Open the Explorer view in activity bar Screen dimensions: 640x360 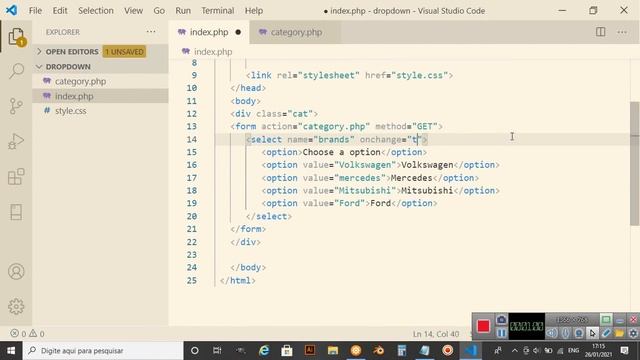(16, 37)
